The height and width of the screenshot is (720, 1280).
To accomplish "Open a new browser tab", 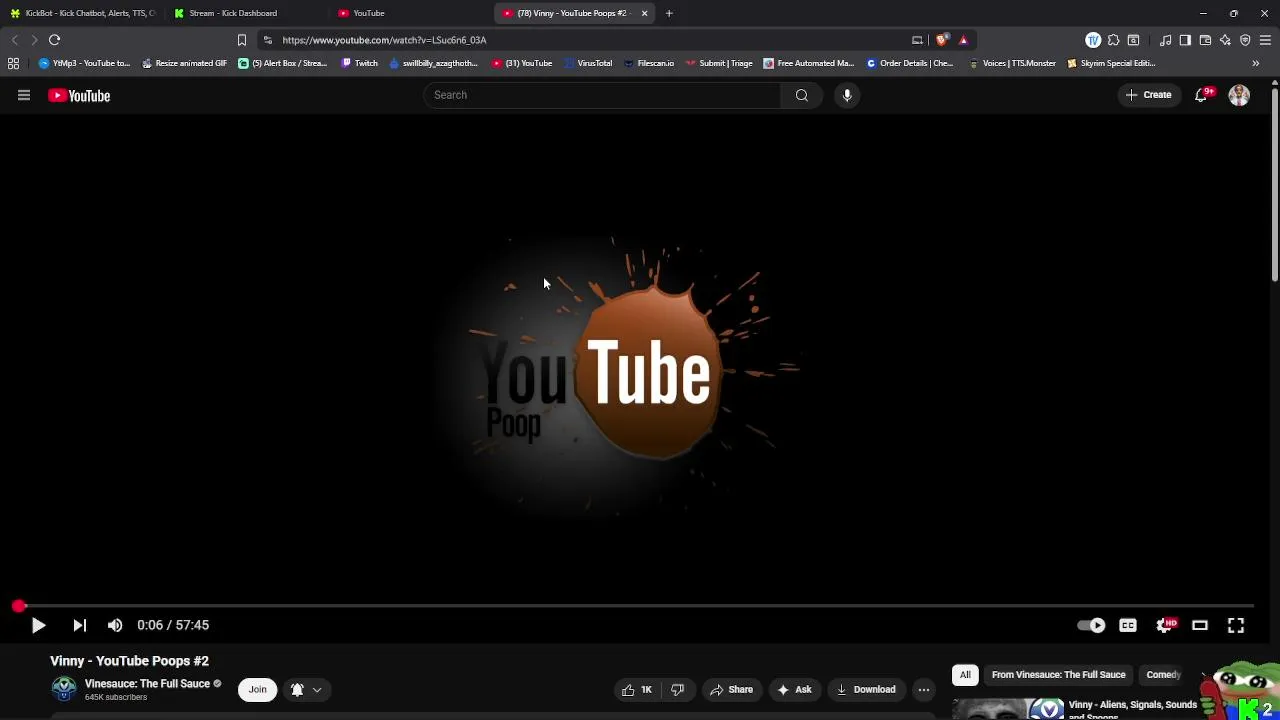I will tap(669, 13).
